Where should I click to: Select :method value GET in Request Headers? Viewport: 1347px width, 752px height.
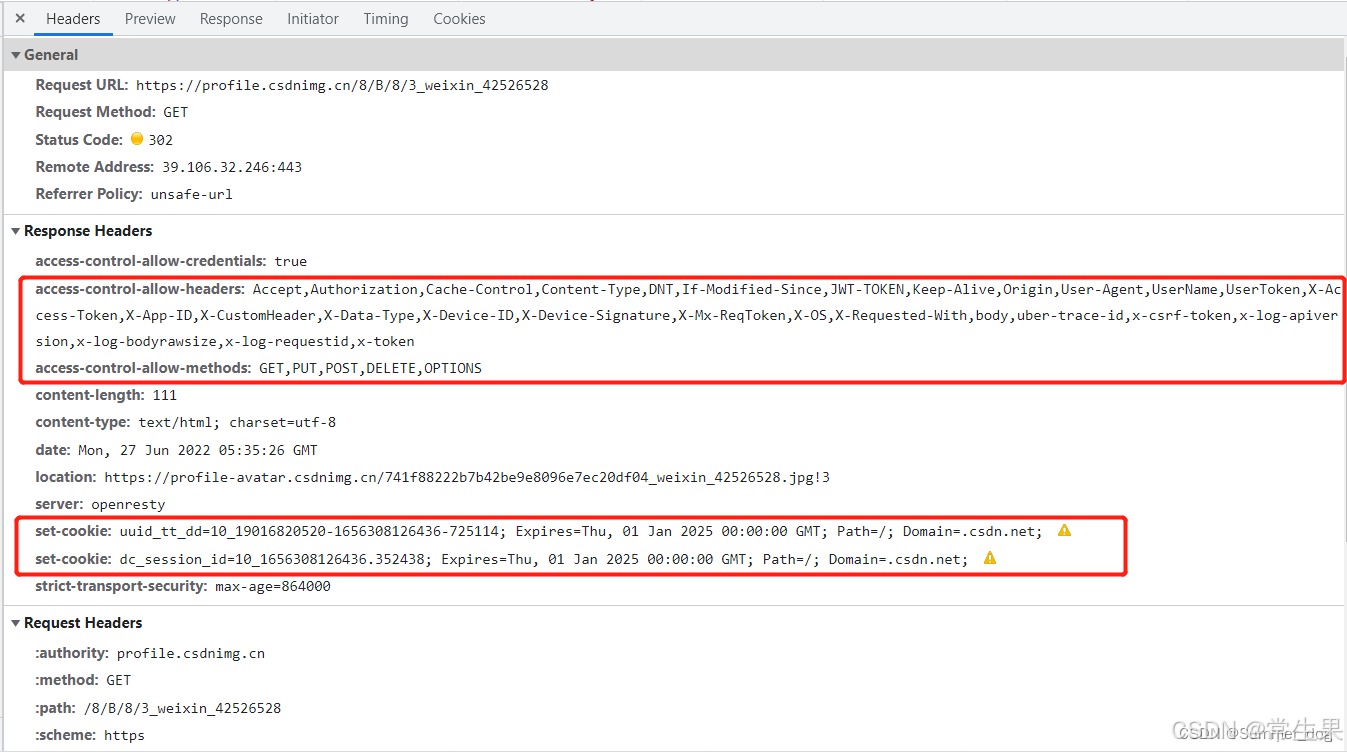119,680
